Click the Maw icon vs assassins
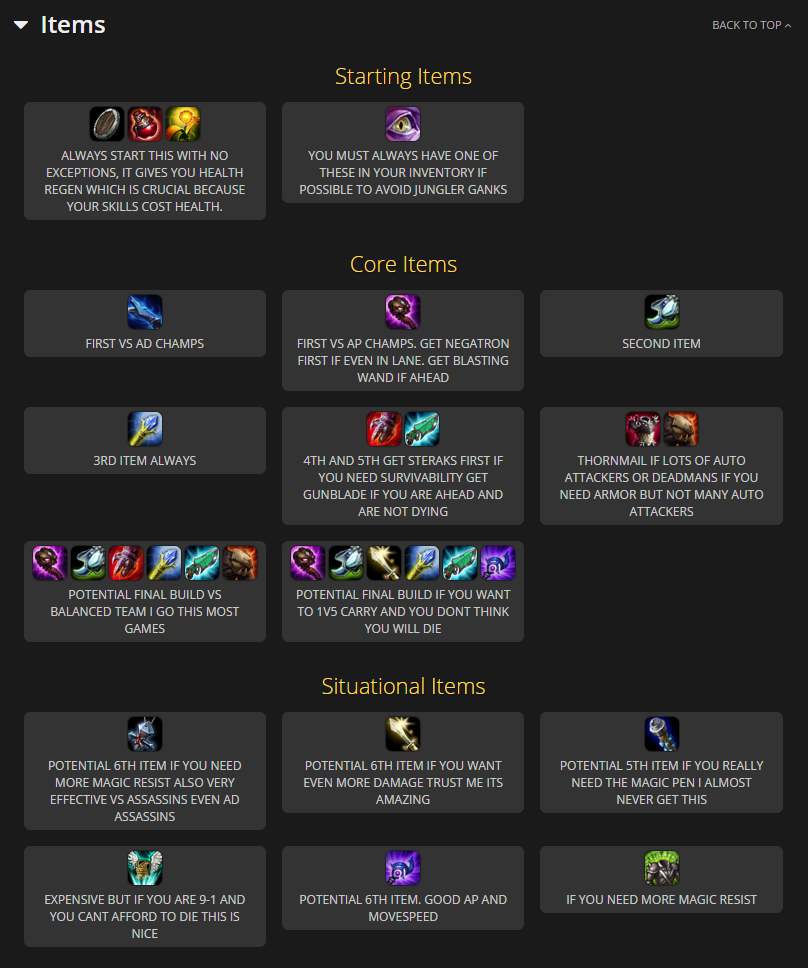Viewport: 808px width, 968px height. [145, 734]
